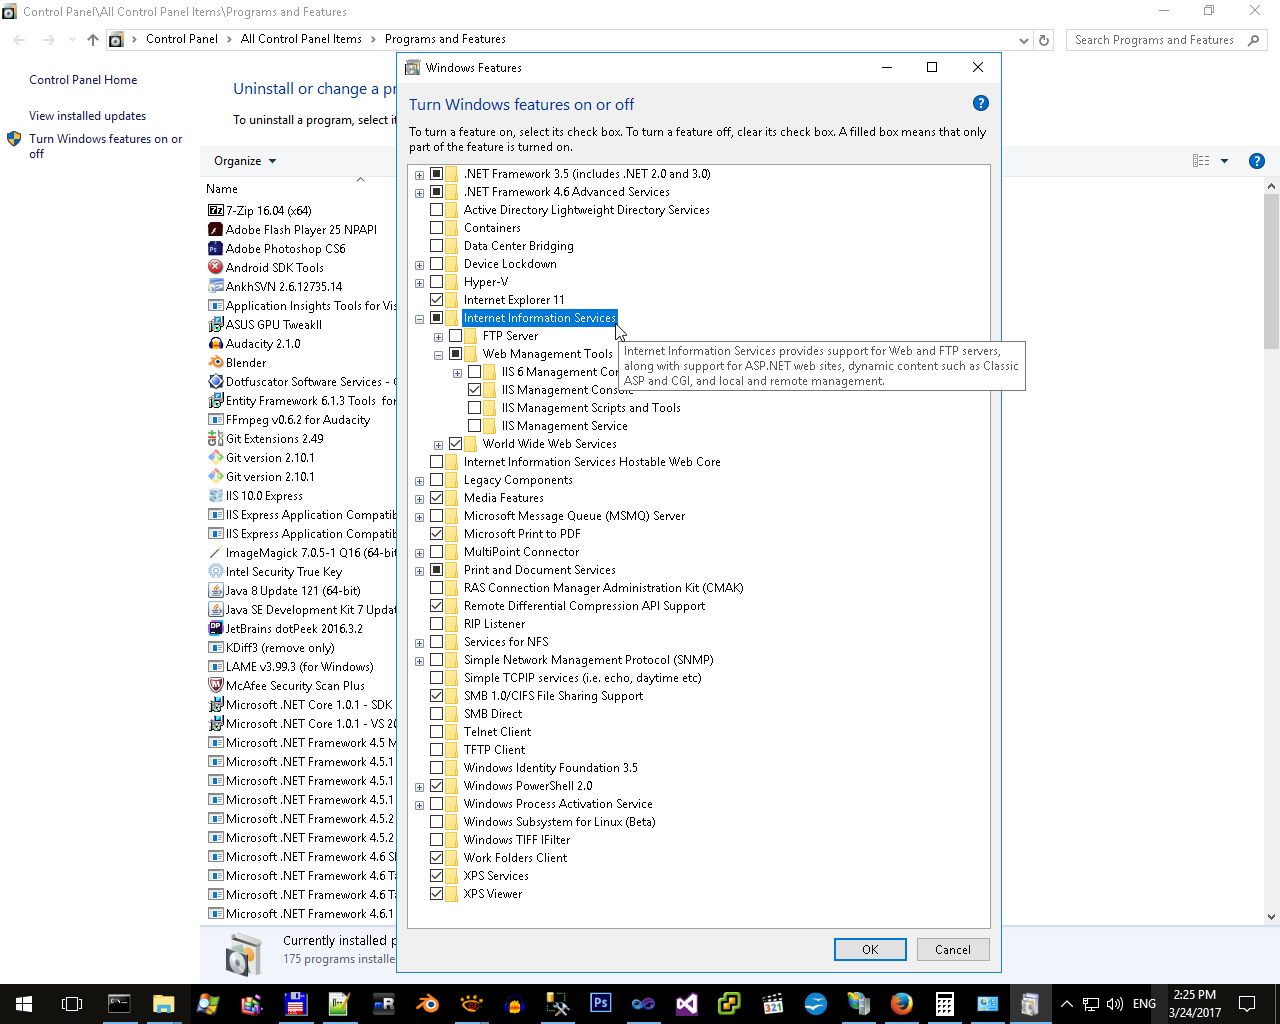The height and width of the screenshot is (1024, 1280).
Task: Expand the Hyper-V feature node
Action: coord(420,283)
